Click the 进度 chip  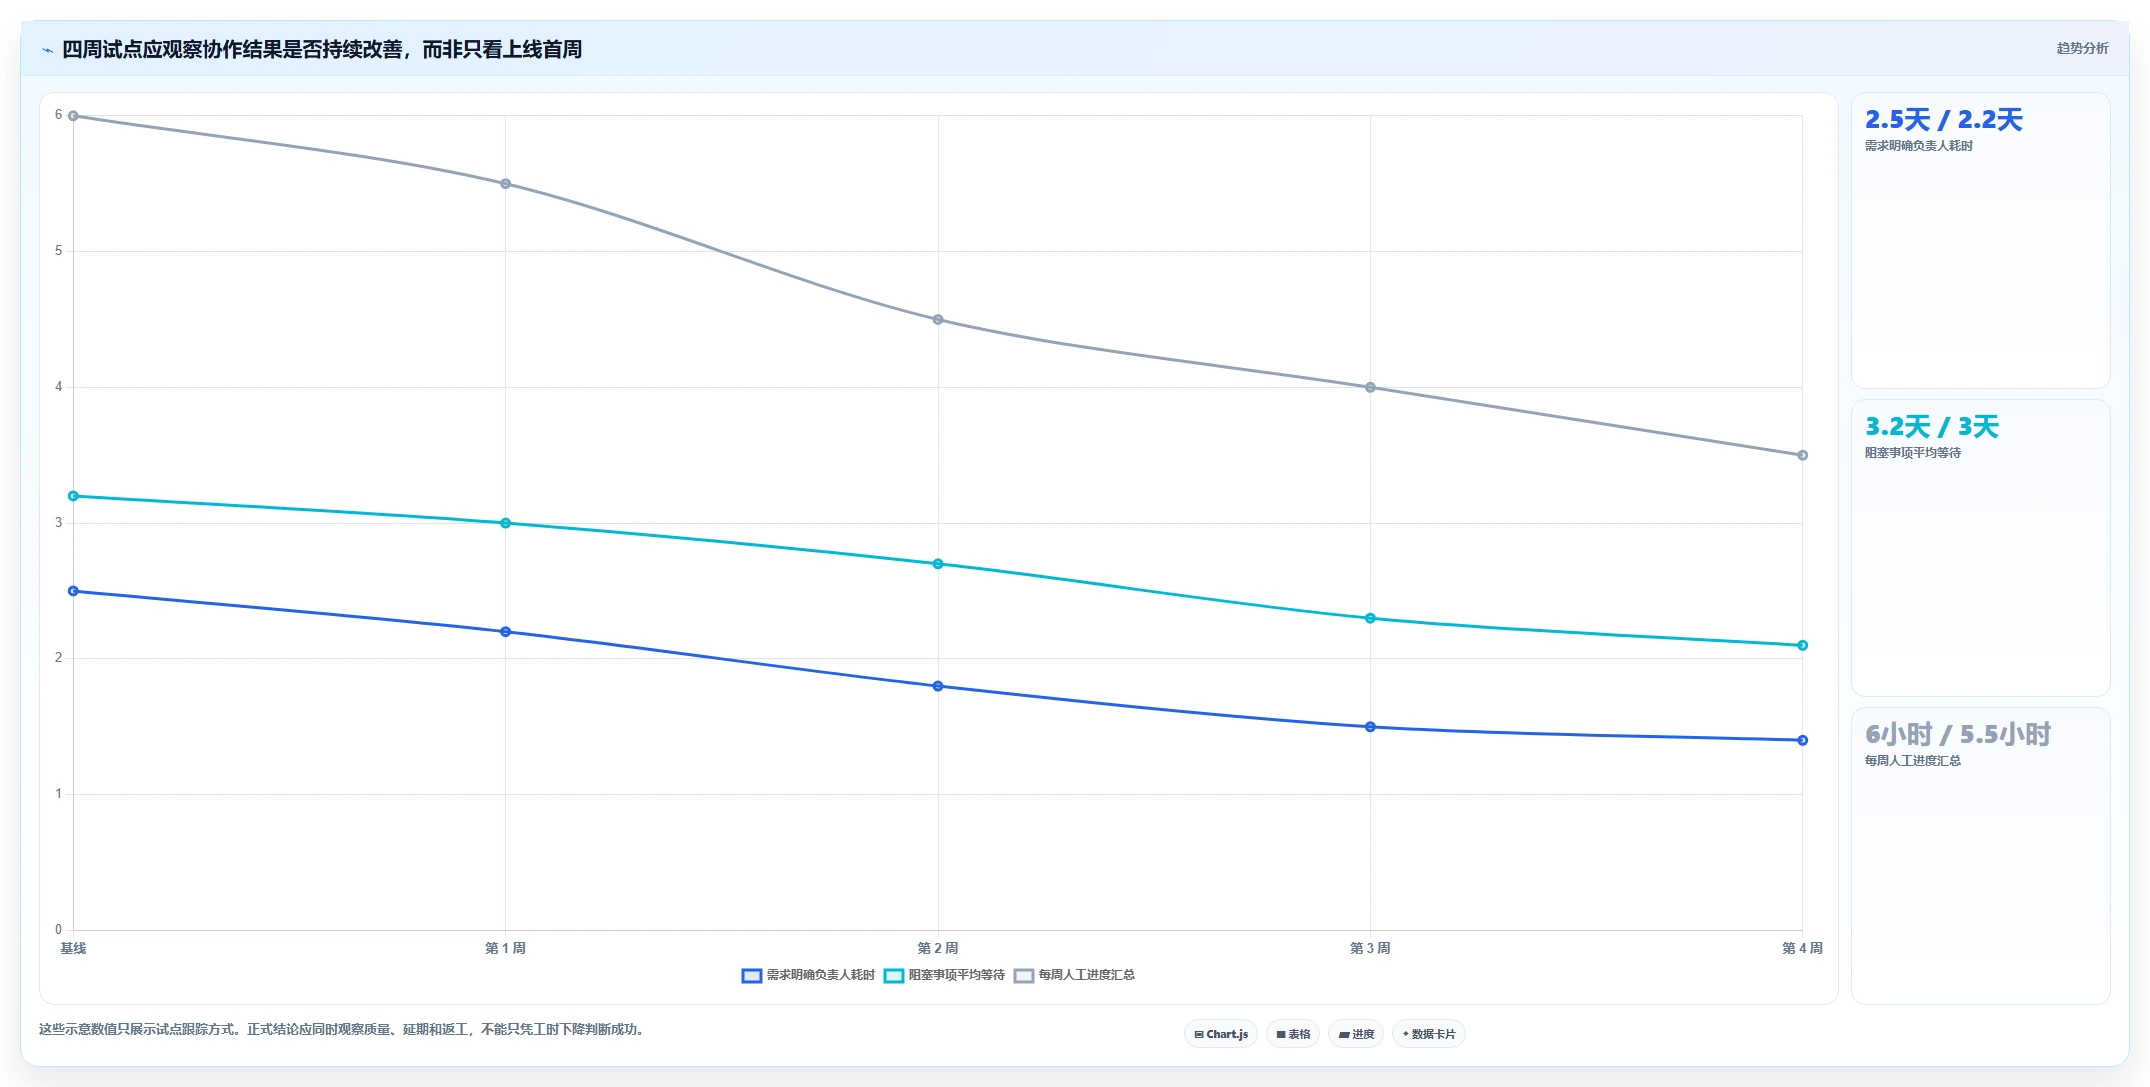[1356, 1034]
